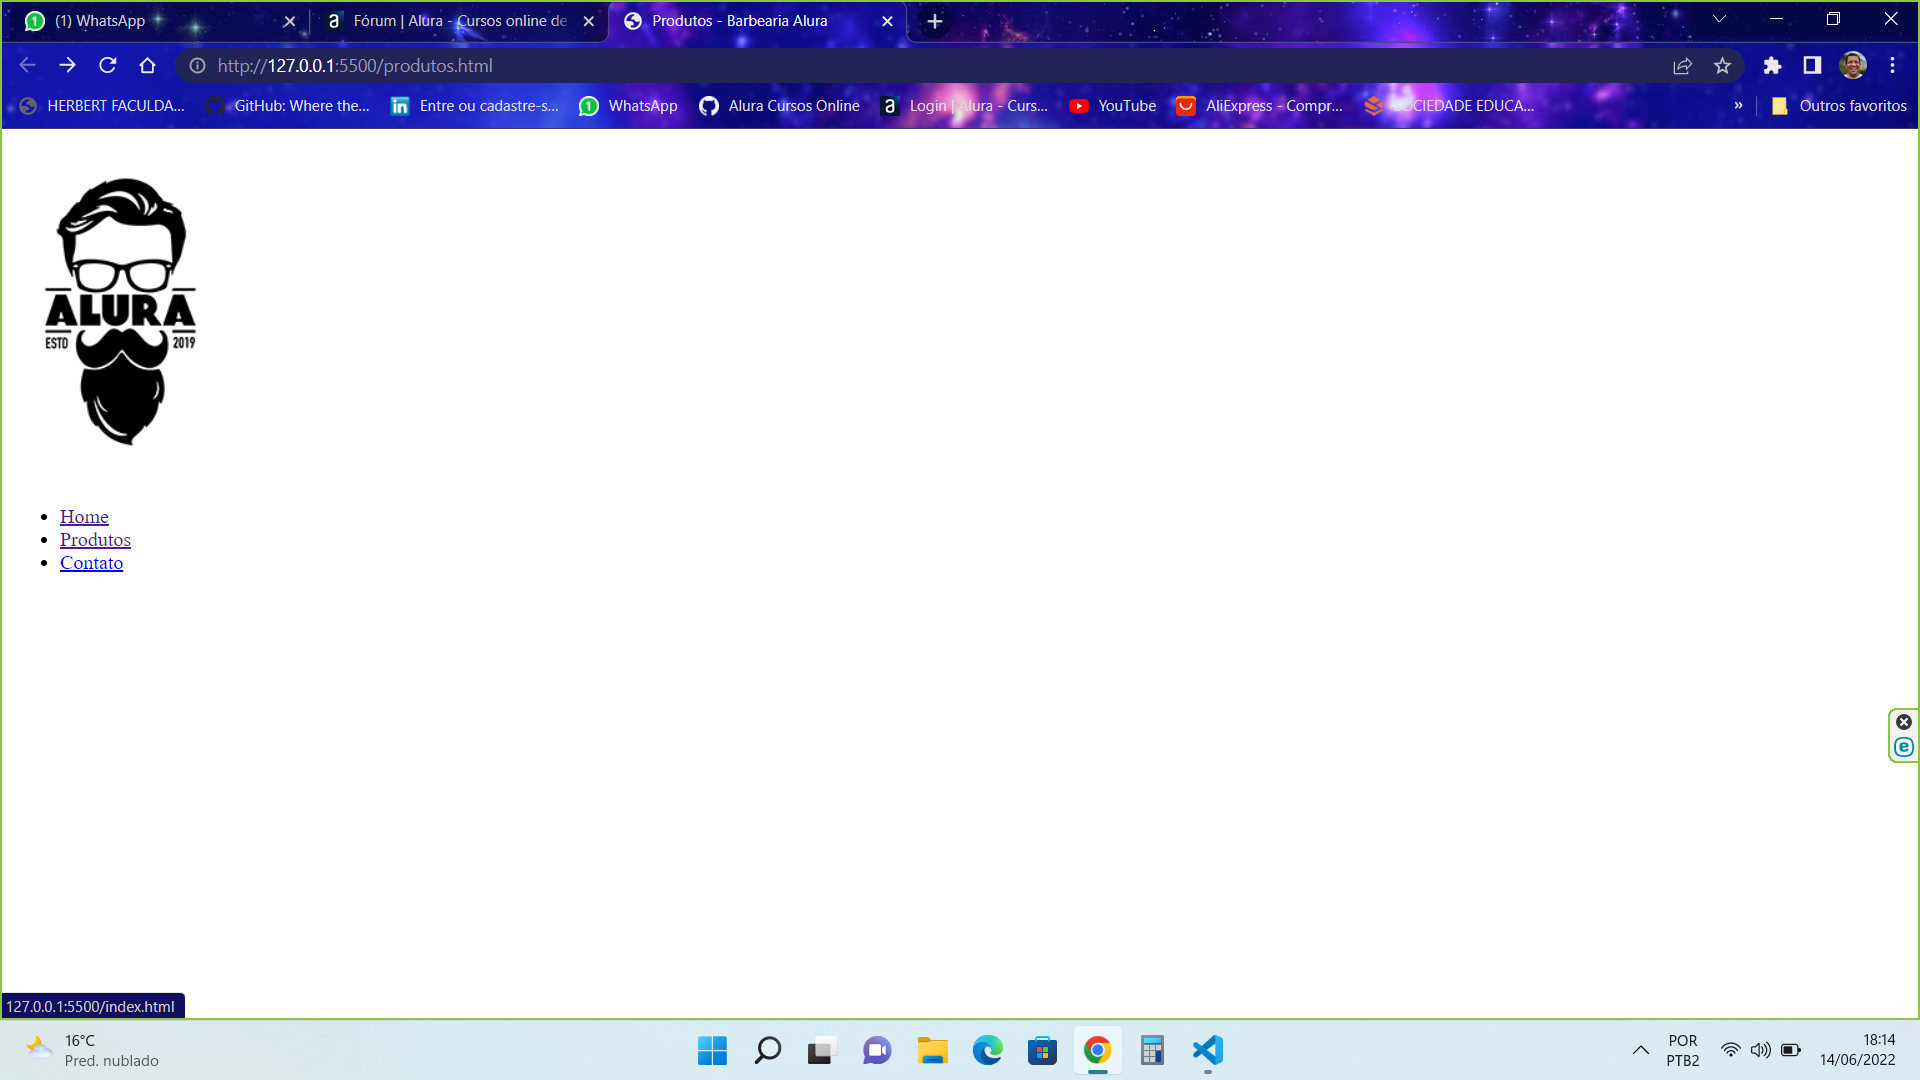
Task: Reload the current page
Action: point(108,66)
